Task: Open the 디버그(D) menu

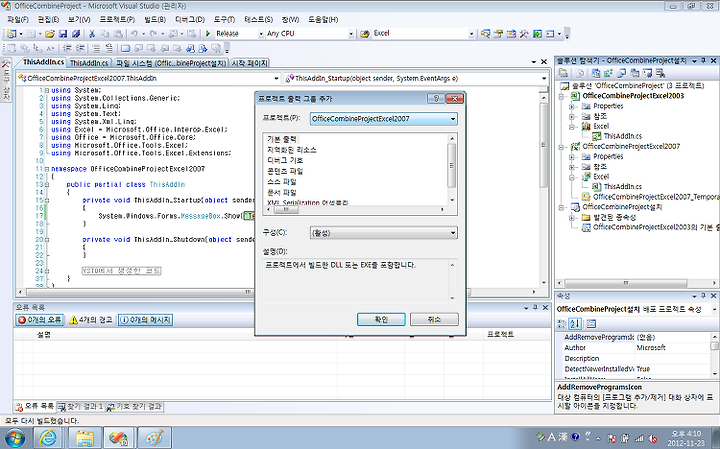Action: (190, 20)
